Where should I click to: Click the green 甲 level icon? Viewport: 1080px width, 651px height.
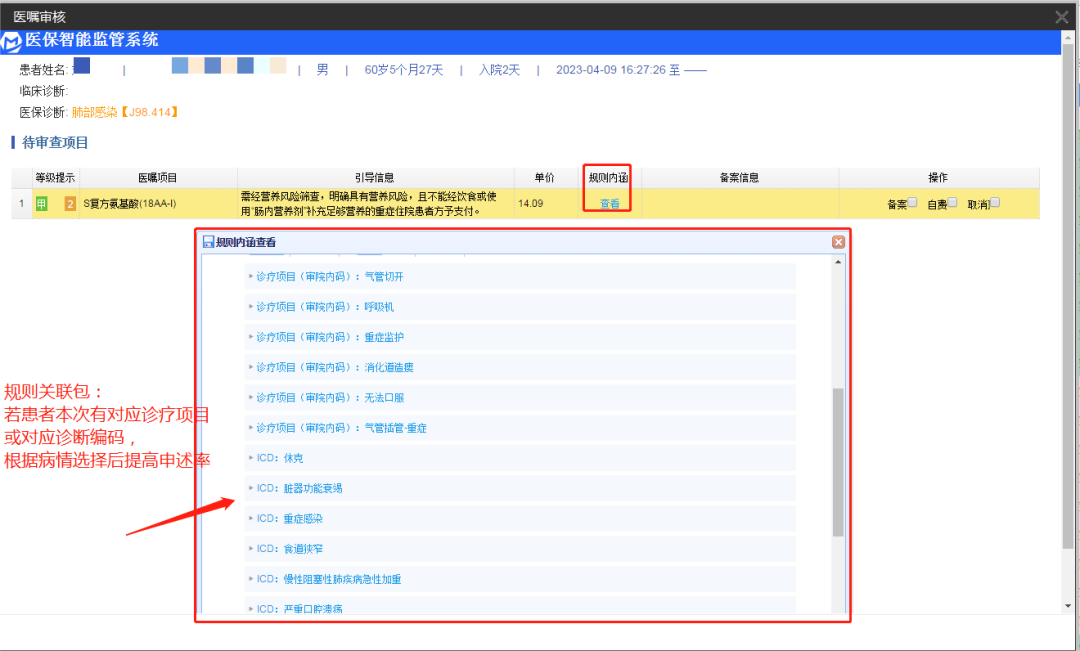tap(41, 204)
